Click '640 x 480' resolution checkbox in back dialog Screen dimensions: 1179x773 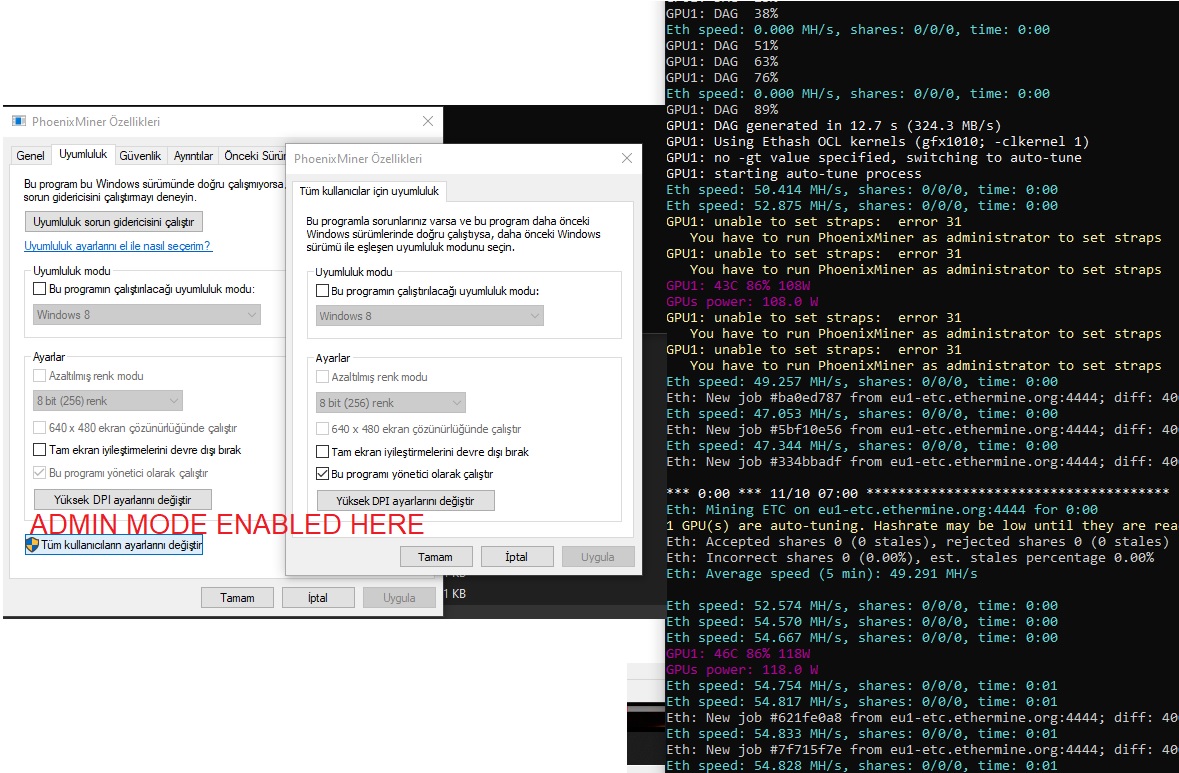40,428
